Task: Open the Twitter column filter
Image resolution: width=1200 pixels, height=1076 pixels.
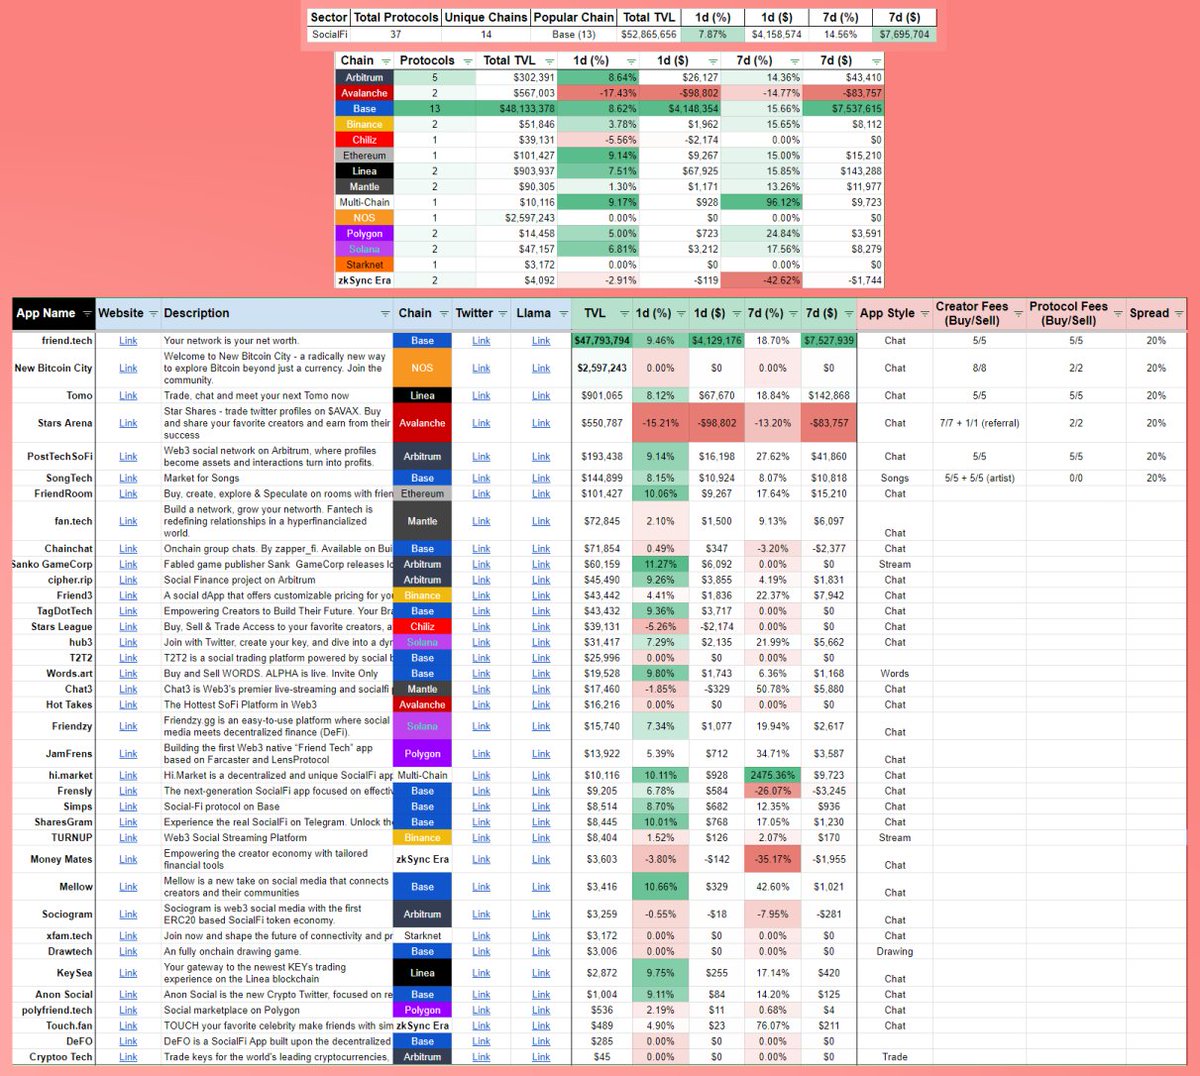Action: pos(503,313)
